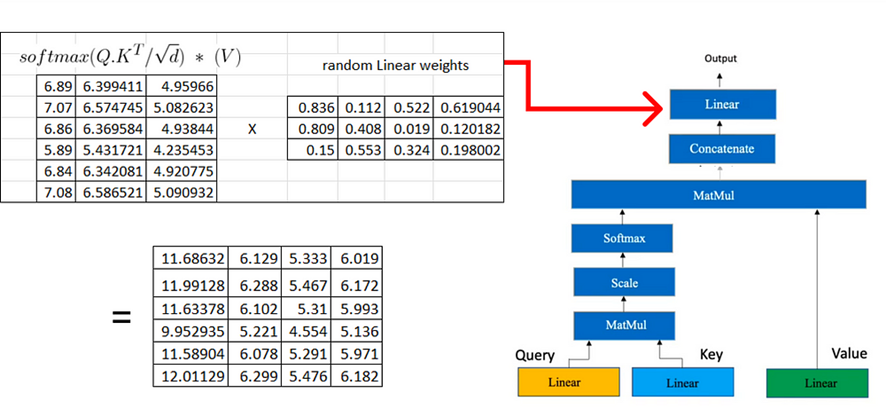The height and width of the screenshot is (409, 886).
Task: Click weight cell 0.324
Action: pos(409,150)
